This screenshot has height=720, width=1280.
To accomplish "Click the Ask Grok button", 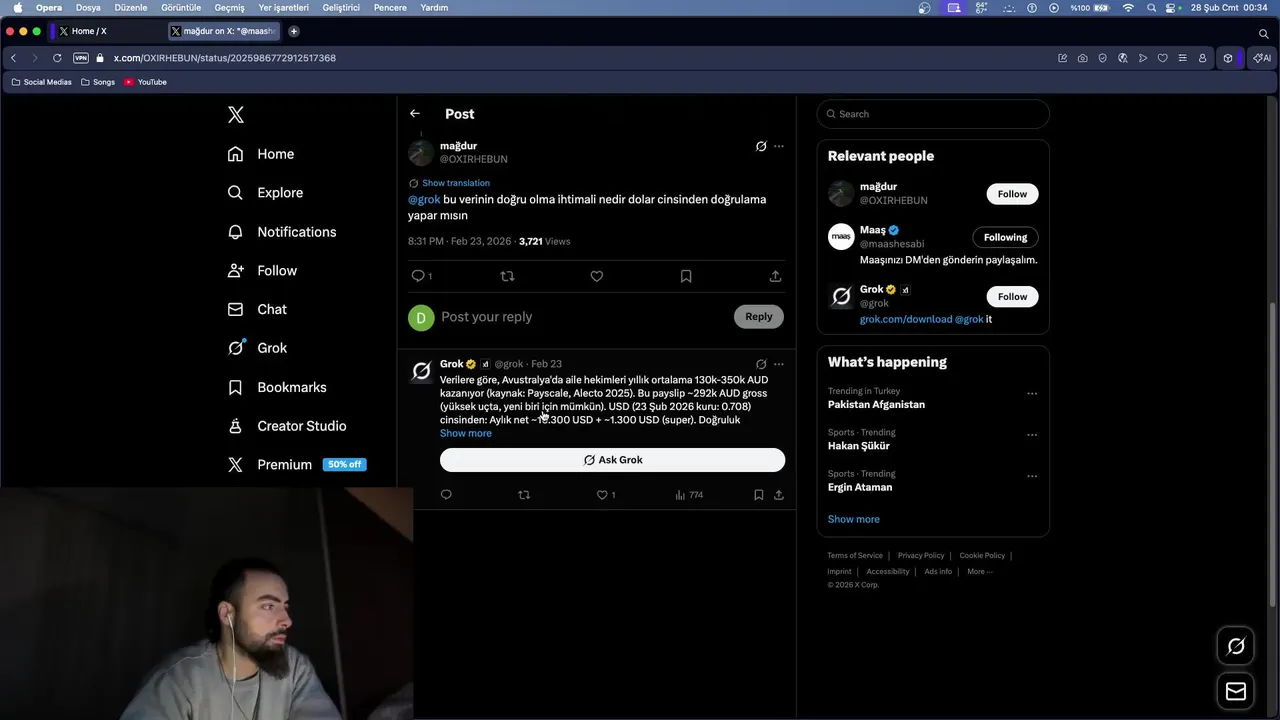I will tap(612, 460).
